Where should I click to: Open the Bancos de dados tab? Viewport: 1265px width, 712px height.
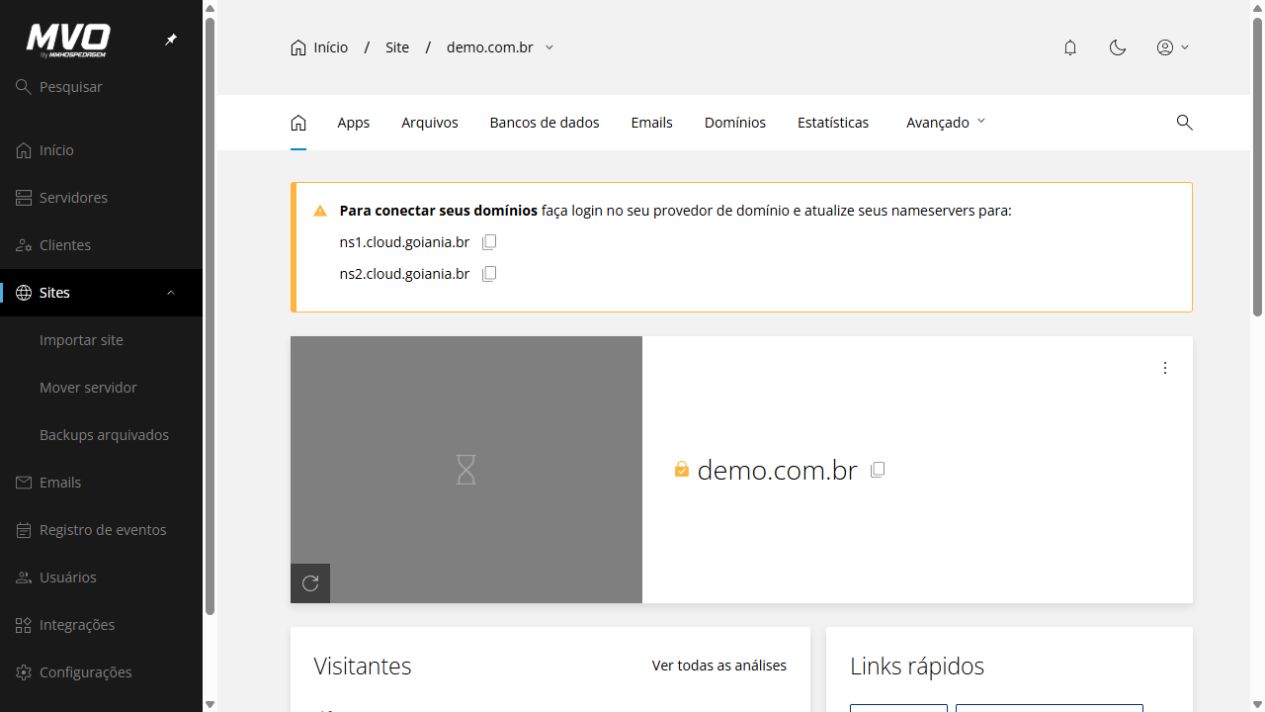click(544, 122)
